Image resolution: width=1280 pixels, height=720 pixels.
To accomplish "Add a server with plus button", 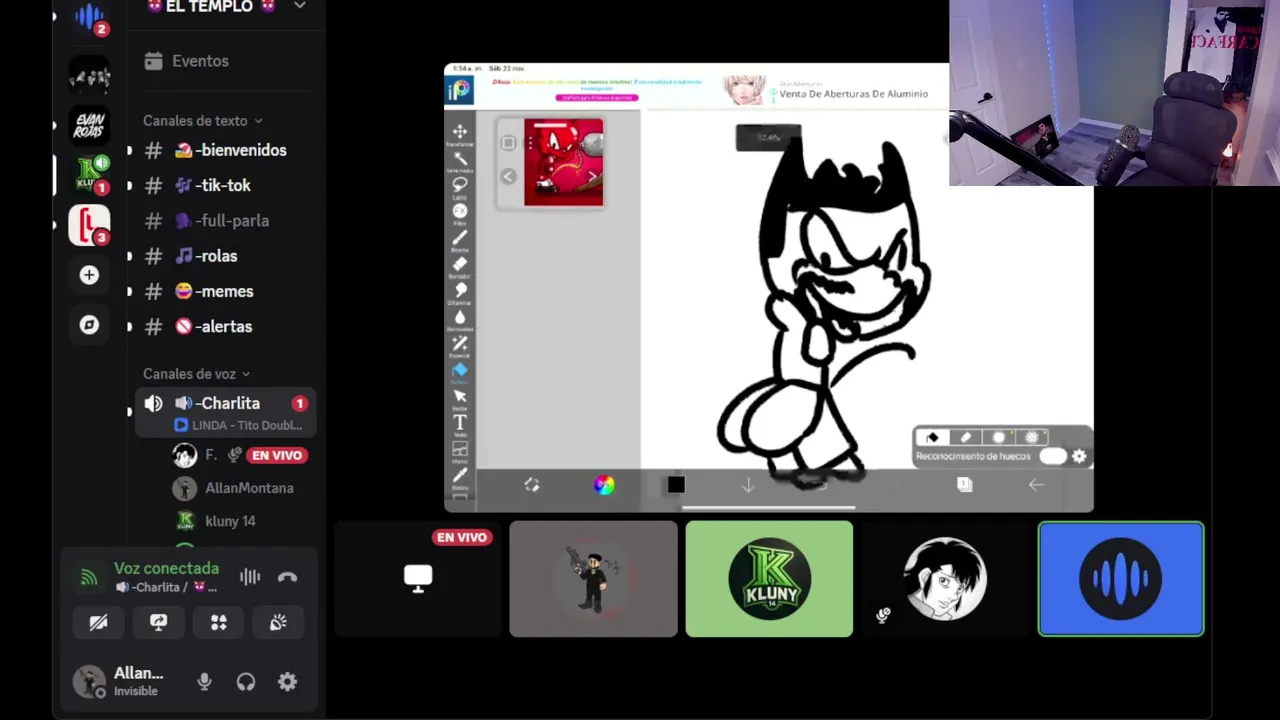I will tap(89, 275).
